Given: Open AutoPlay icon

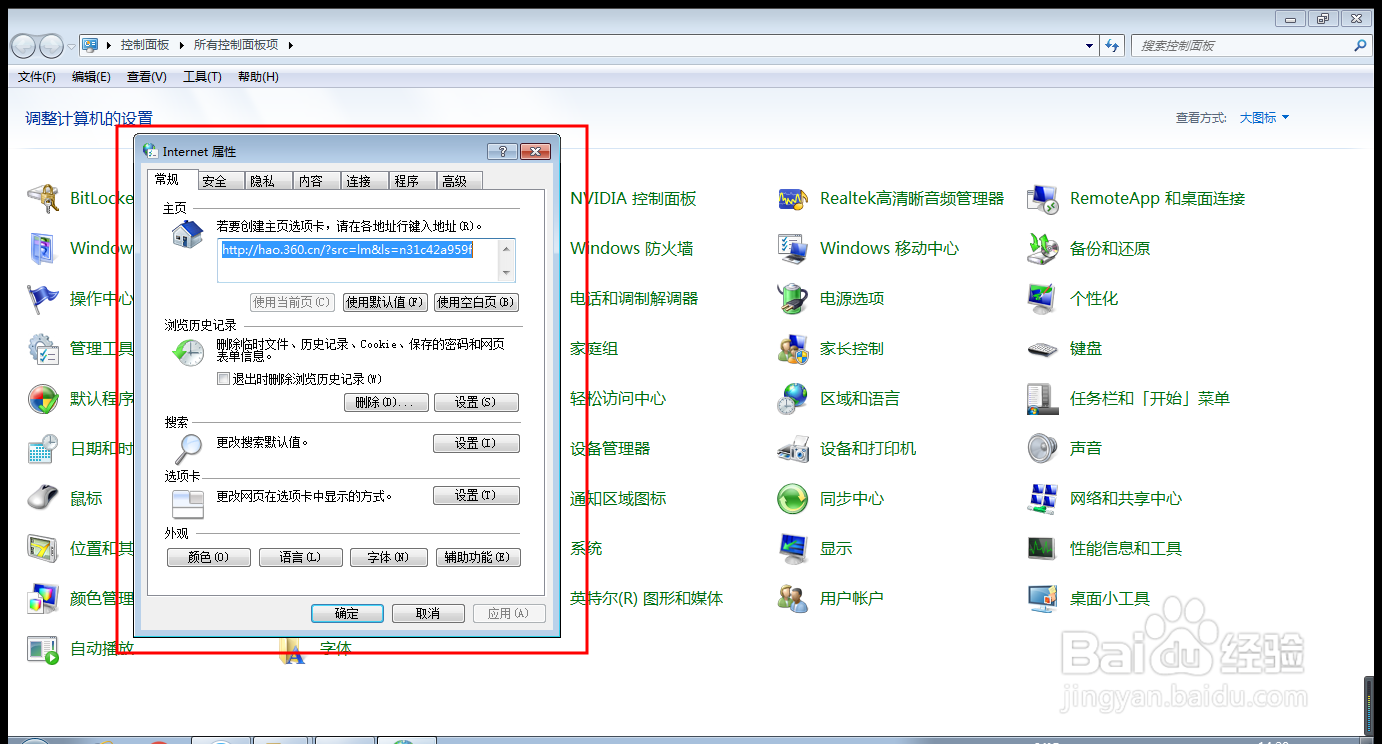Looking at the screenshot, I should click(43, 648).
